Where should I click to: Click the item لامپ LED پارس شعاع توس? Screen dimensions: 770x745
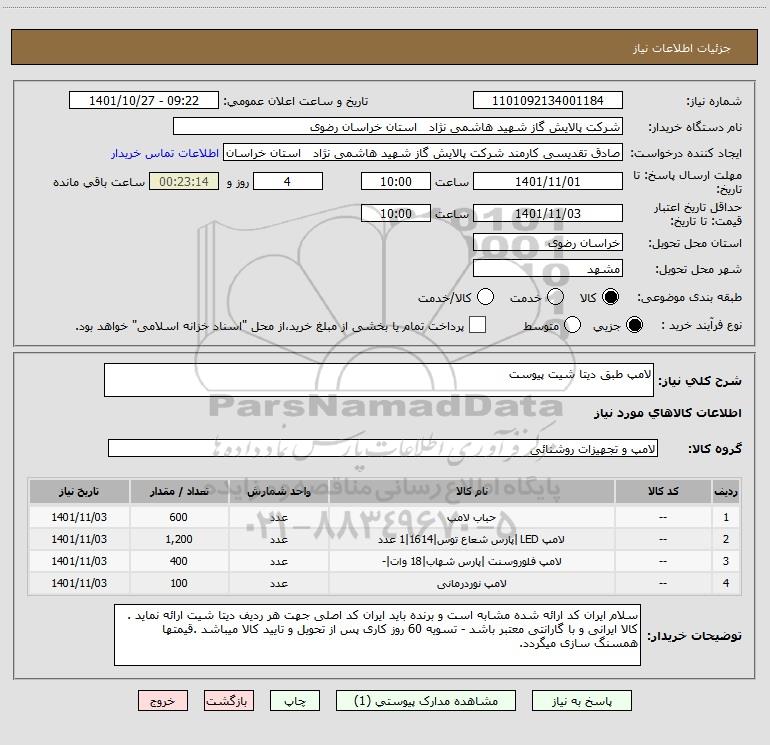pyautogui.click(x=471, y=539)
